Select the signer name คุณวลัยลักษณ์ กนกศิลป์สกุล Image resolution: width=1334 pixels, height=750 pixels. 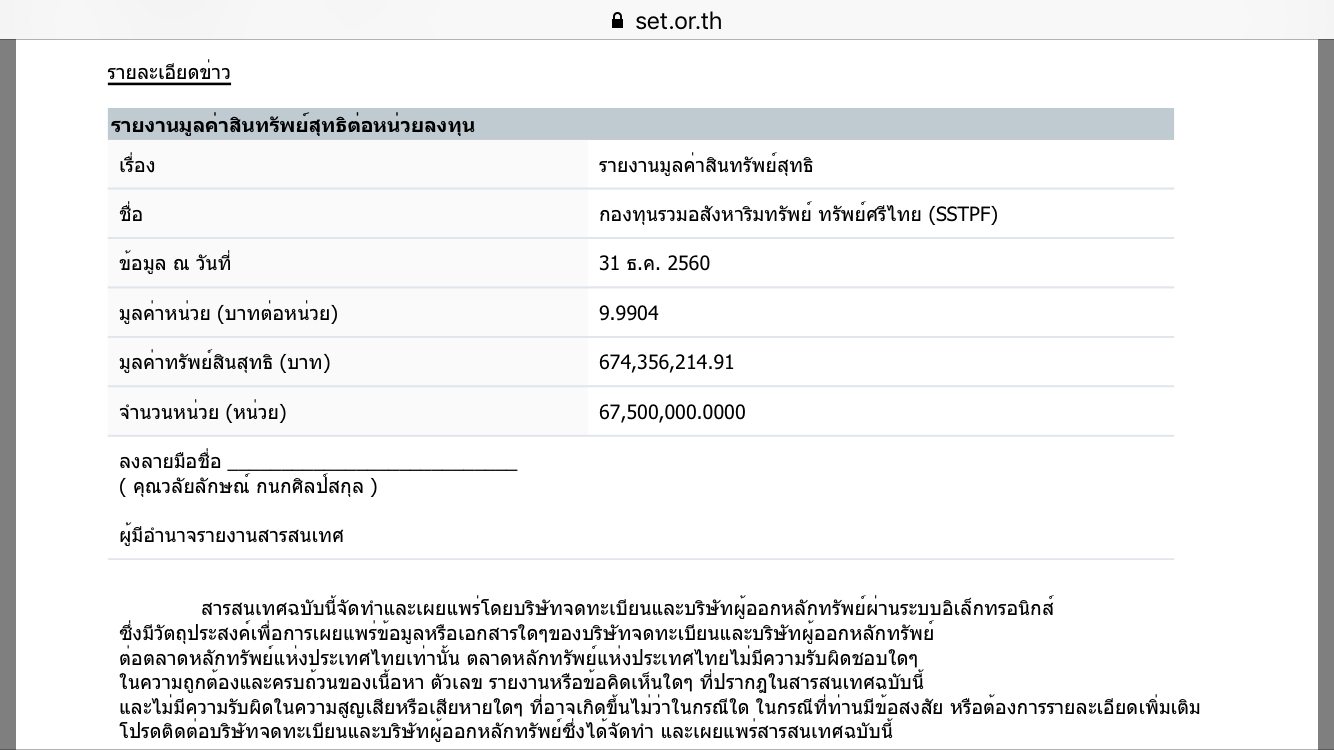248,487
